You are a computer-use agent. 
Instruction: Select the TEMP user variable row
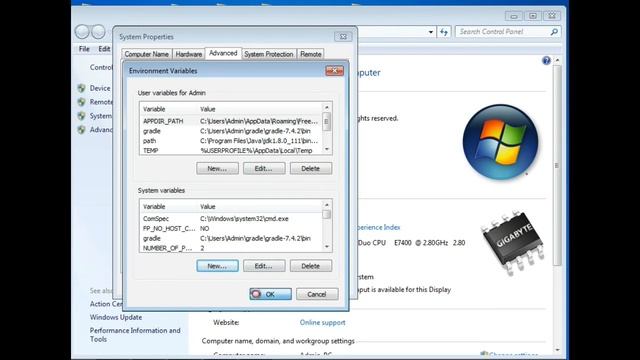(x=231, y=150)
